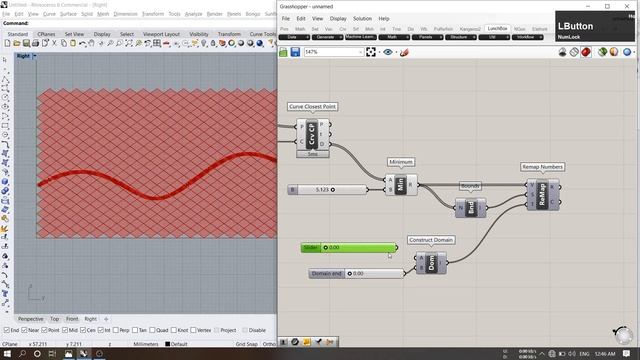Click the green selected-only preview icon
The height and width of the screenshot is (360, 640).
[x=602, y=52]
